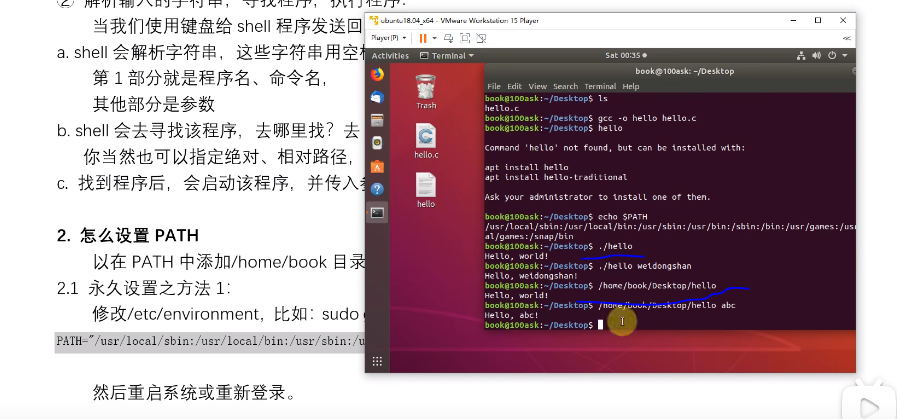The width and height of the screenshot is (897, 419).
Task: Click the volume icon in the Ubuntu top bar
Action: 816,56
